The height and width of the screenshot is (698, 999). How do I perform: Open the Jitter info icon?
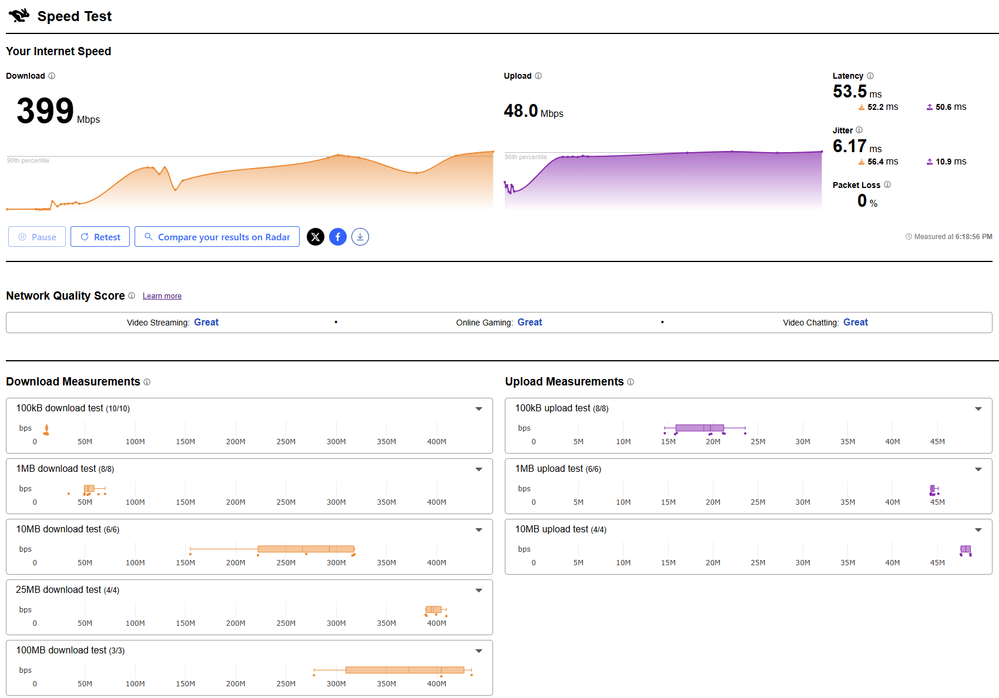[859, 130]
